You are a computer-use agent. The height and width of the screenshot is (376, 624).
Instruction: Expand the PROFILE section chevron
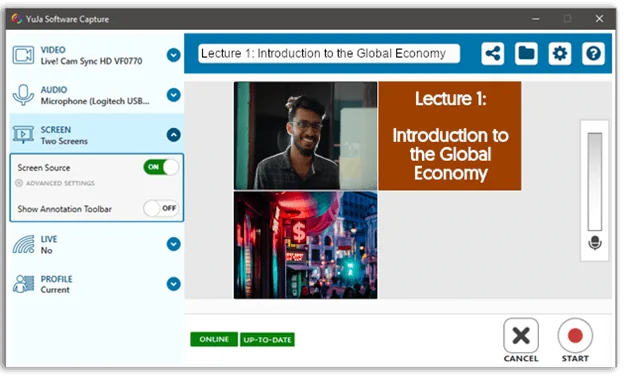[174, 285]
